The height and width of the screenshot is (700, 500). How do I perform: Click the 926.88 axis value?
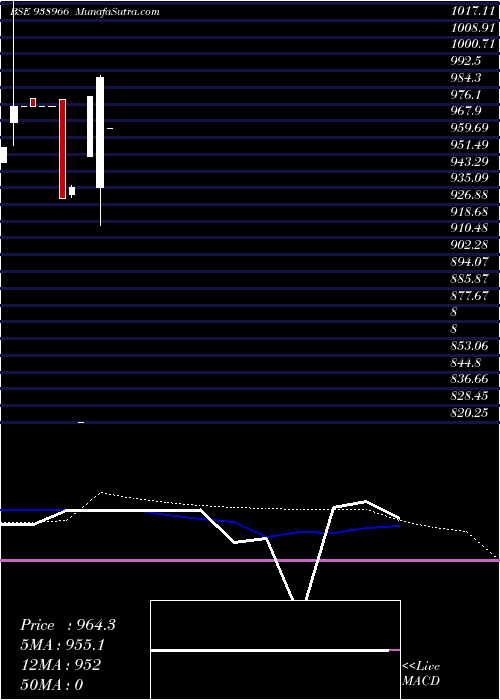[470, 195]
